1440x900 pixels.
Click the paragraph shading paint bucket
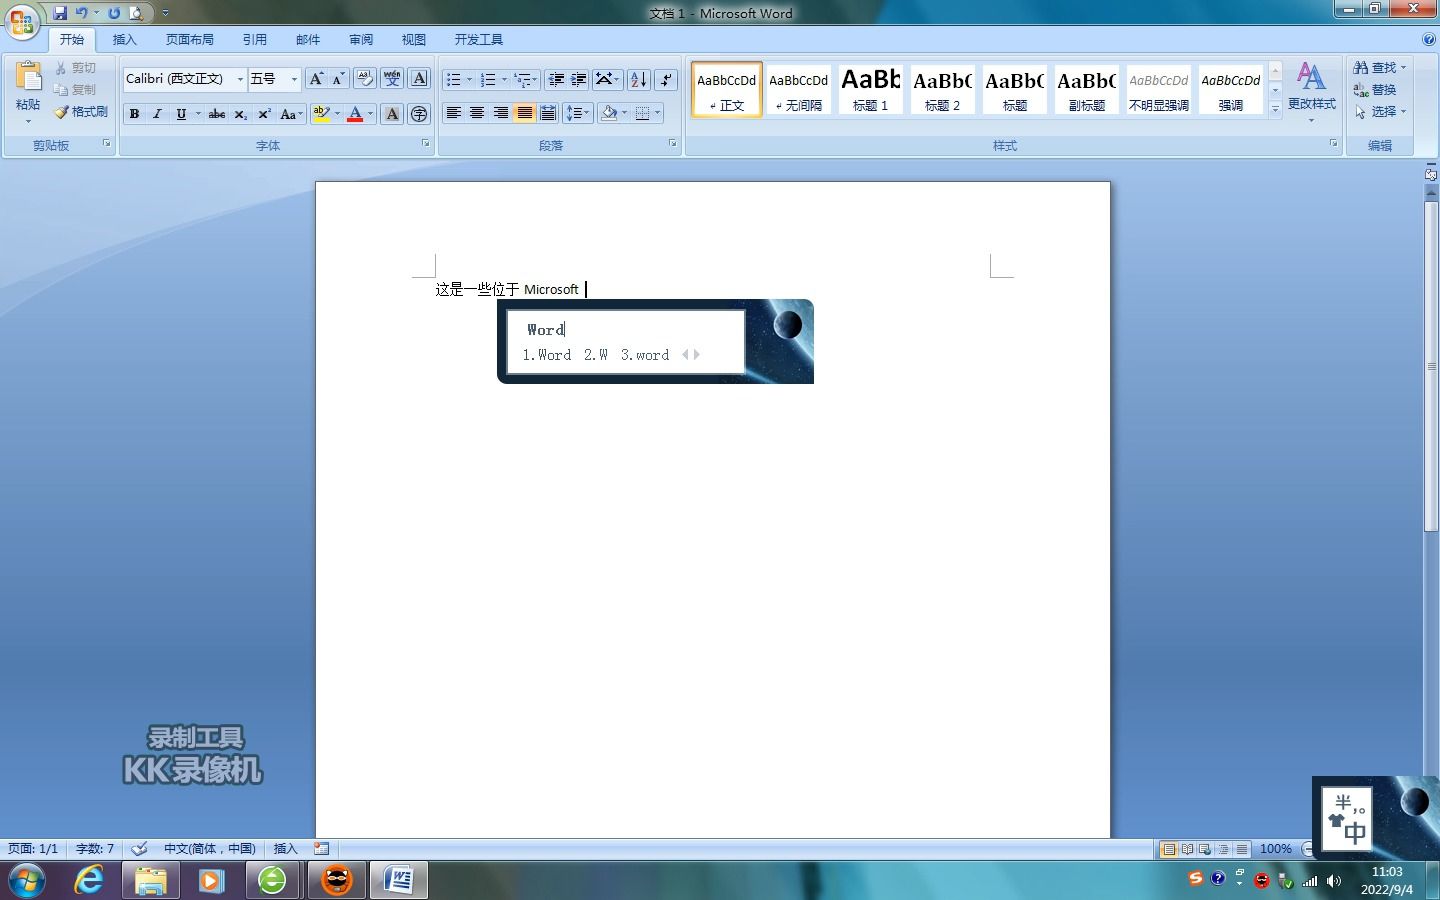(609, 113)
